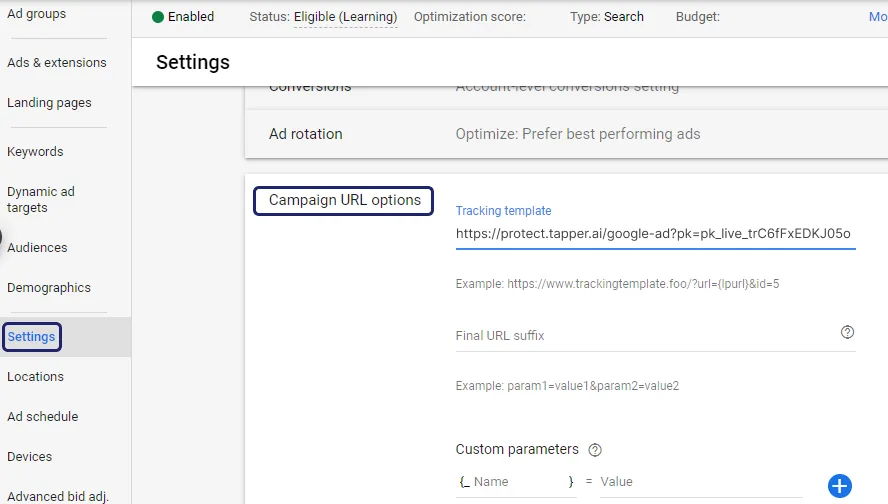Viewport: 888px width, 504px height.
Task: Open the Audiences page
Action: pyautogui.click(x=37, y=247)
